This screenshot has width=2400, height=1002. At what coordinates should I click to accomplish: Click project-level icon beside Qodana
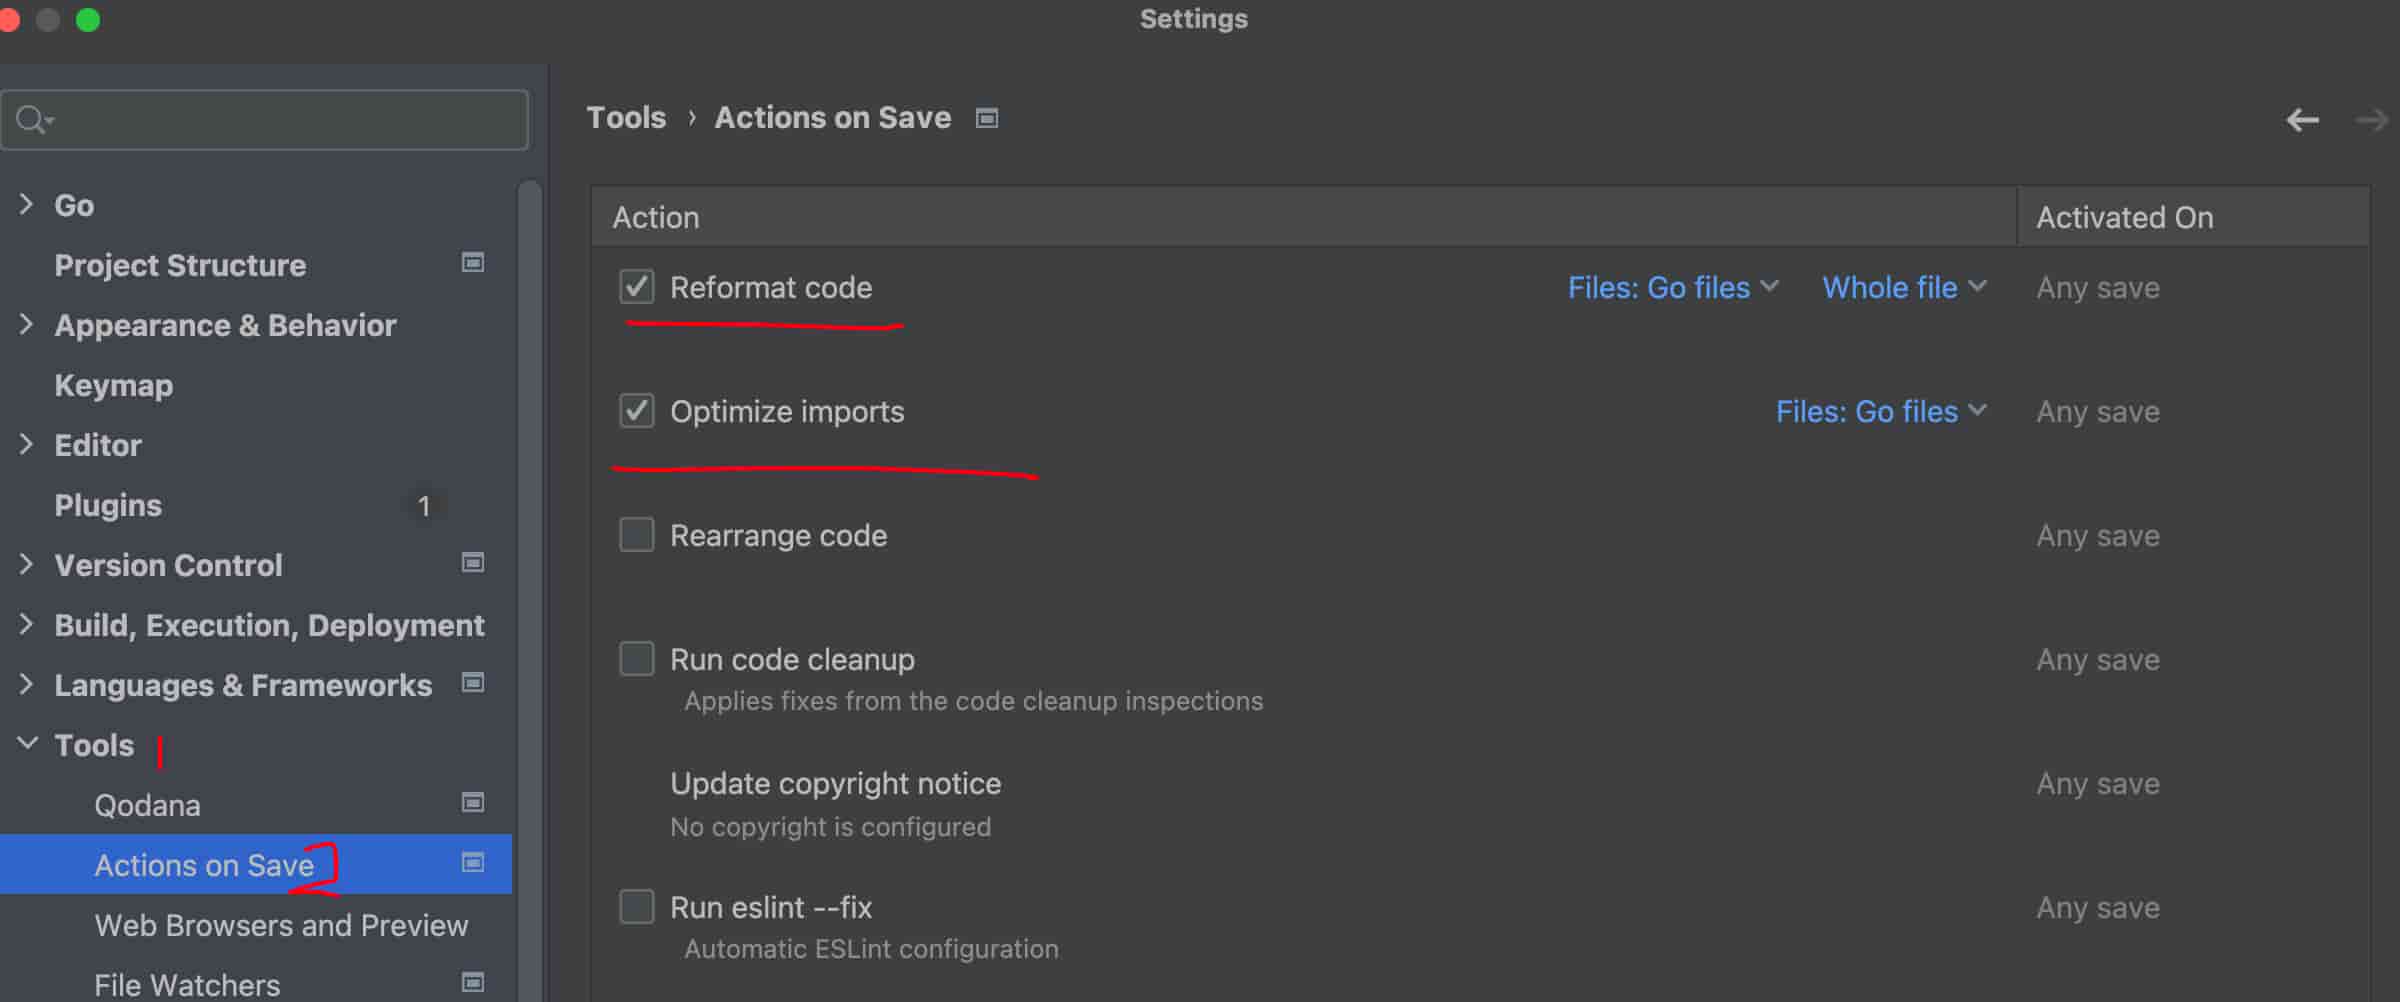[473, 803]
